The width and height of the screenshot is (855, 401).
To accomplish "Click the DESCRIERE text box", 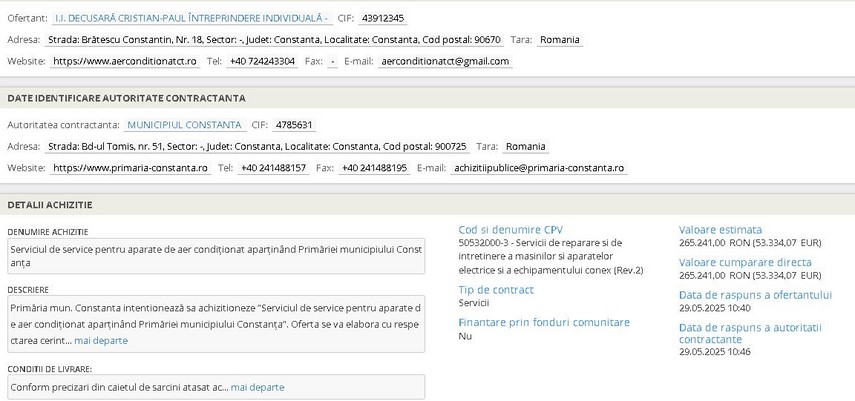I will (216, 324).
